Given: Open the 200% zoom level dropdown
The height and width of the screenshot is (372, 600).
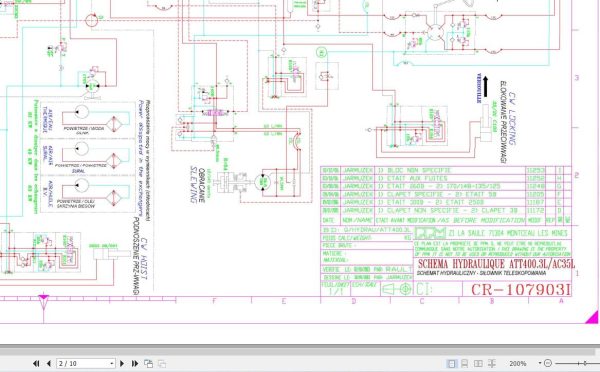Looking at the screenshot, I should click(540, 363).
